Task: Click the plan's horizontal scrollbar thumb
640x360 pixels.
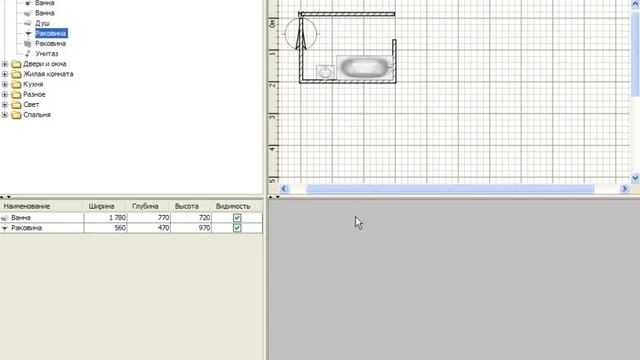Action: [450, 189]
